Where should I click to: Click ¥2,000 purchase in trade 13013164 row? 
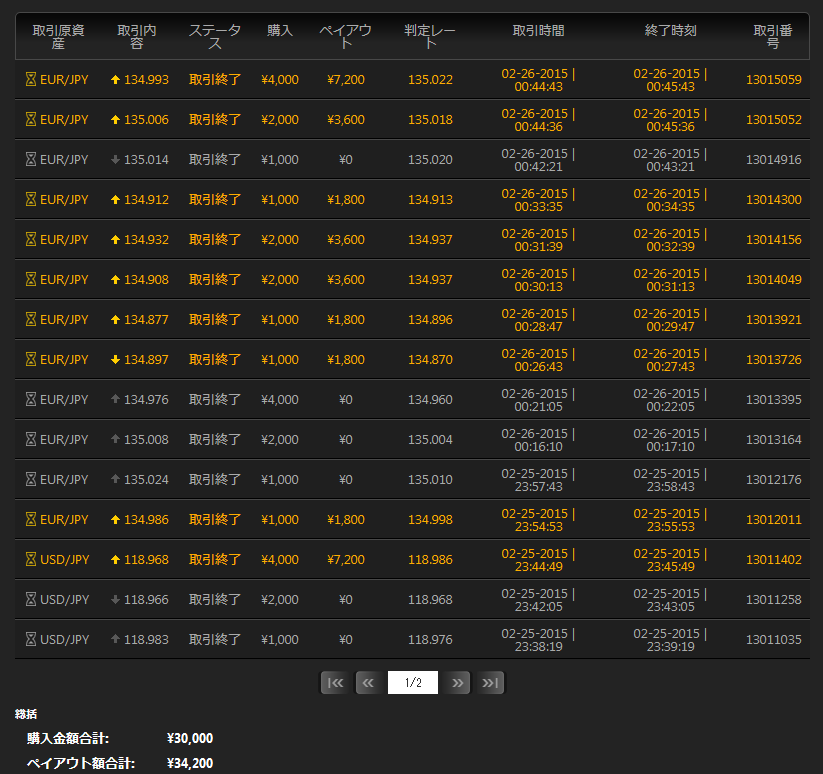pos(280,439)
